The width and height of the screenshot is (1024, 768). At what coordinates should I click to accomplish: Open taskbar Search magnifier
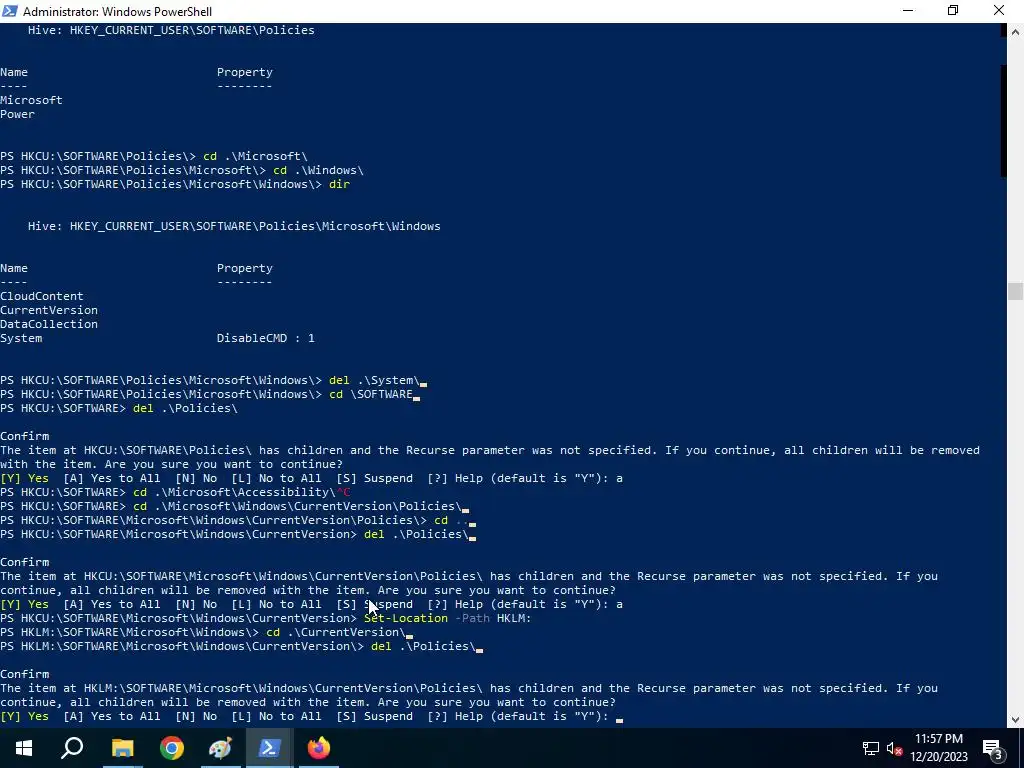(72, 748)
